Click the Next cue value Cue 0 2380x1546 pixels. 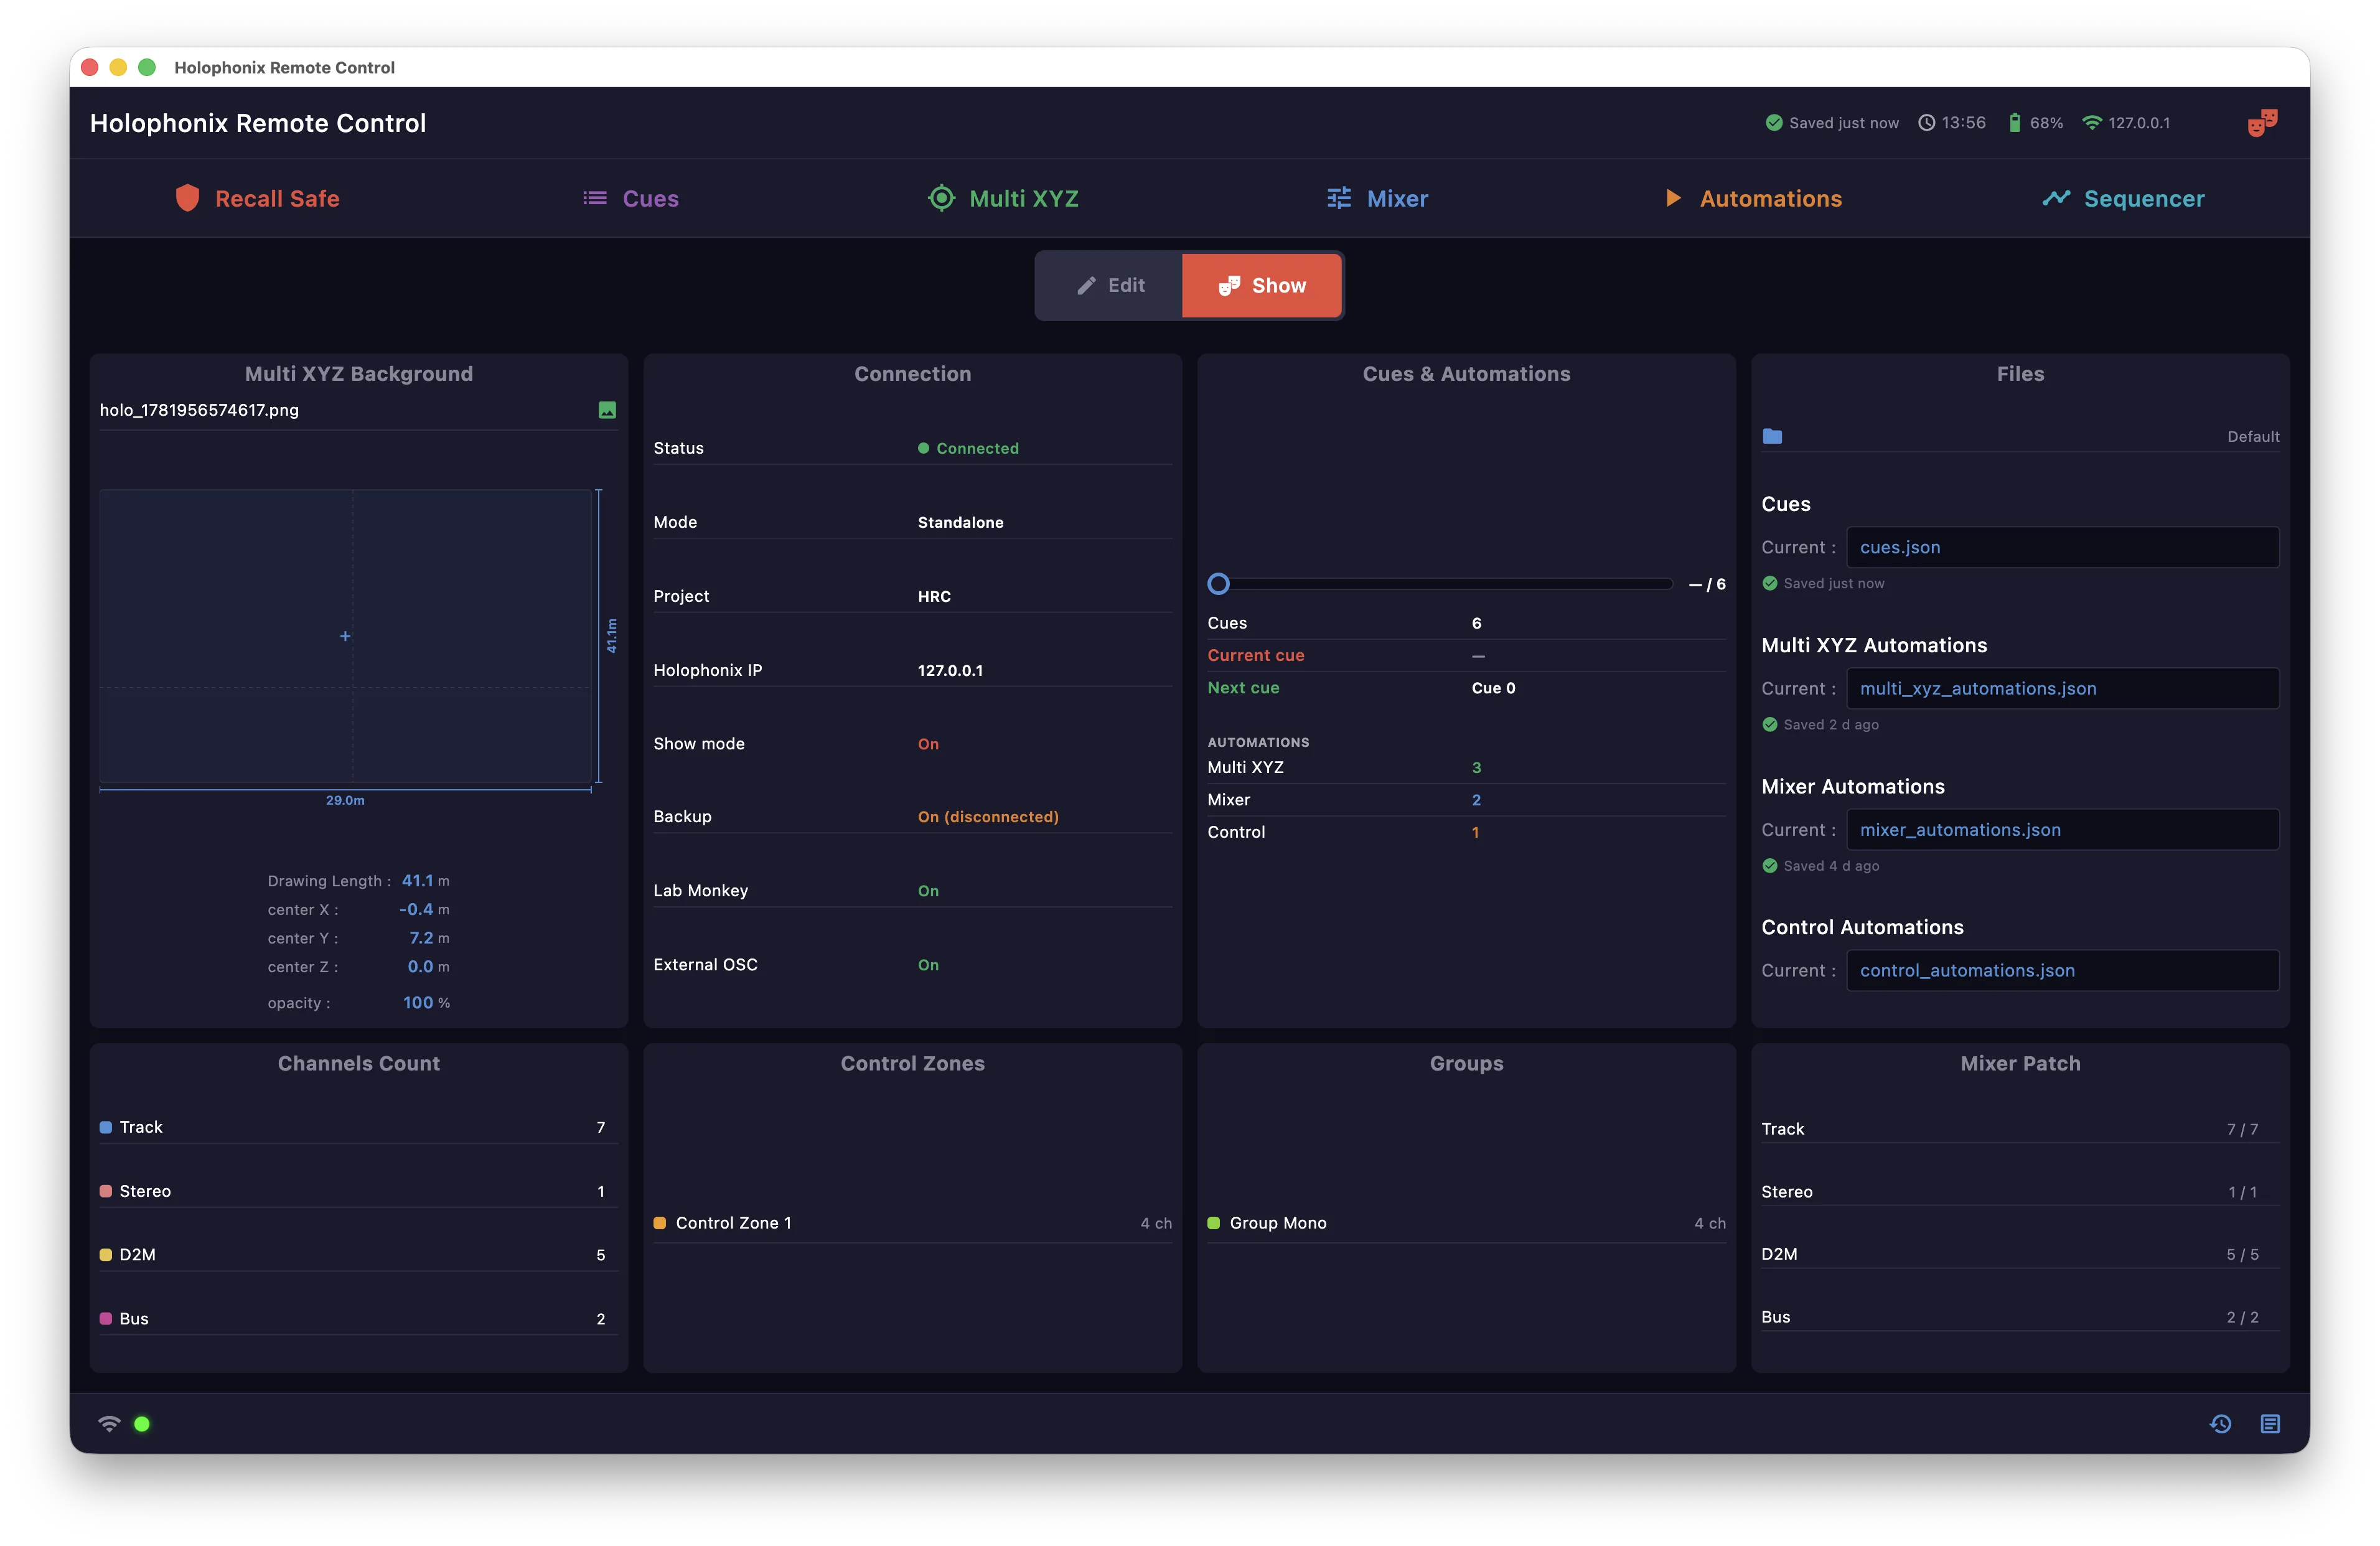[1493, 688]
